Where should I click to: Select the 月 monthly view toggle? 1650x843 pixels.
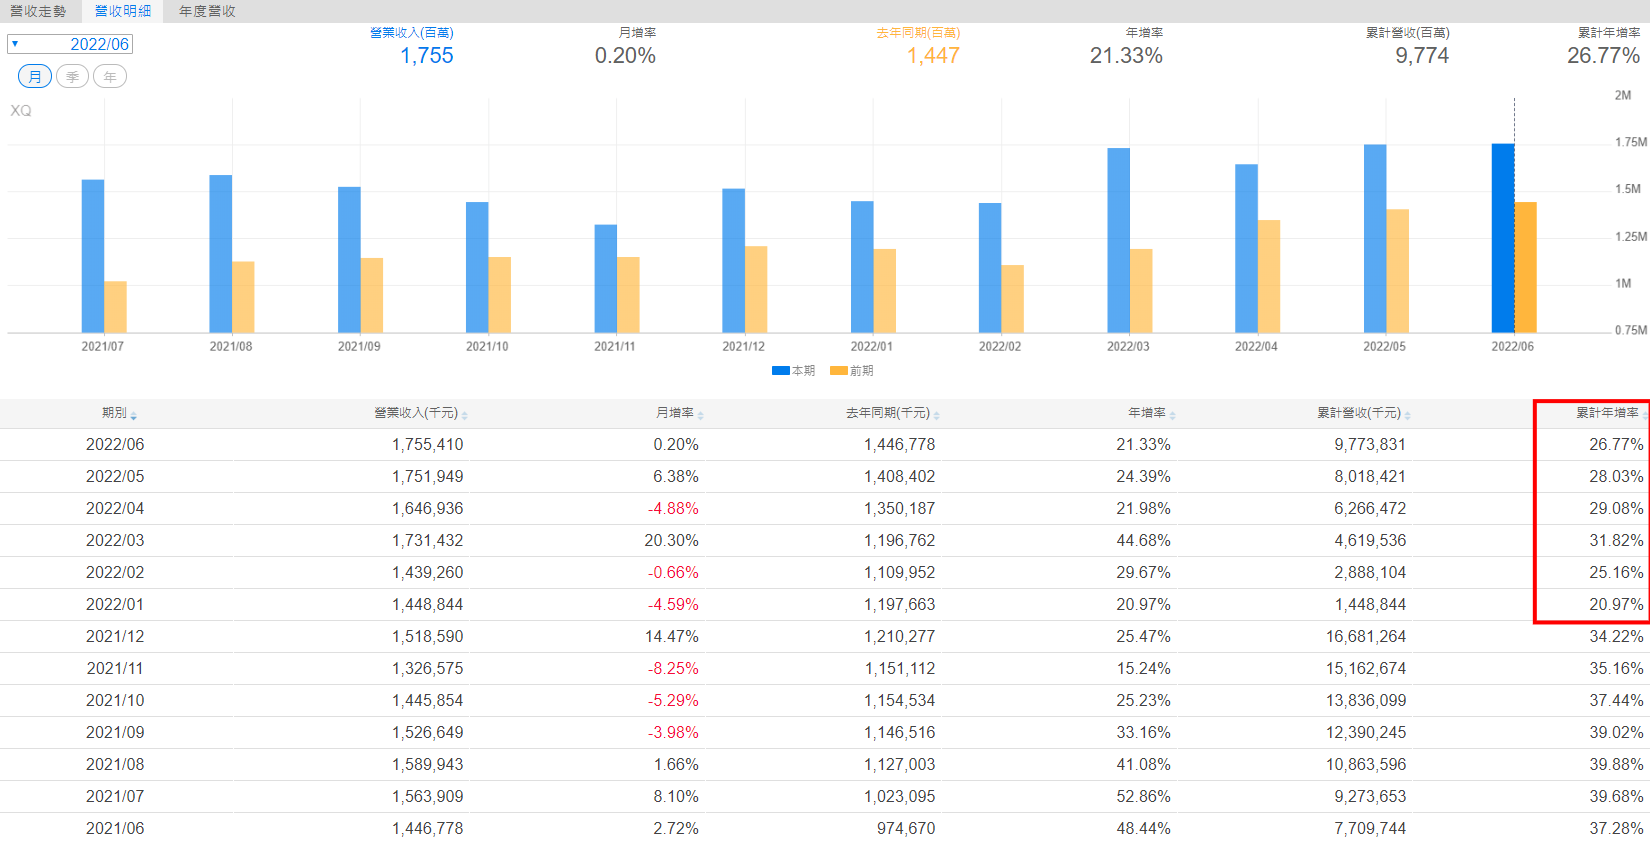click(35, 77)
